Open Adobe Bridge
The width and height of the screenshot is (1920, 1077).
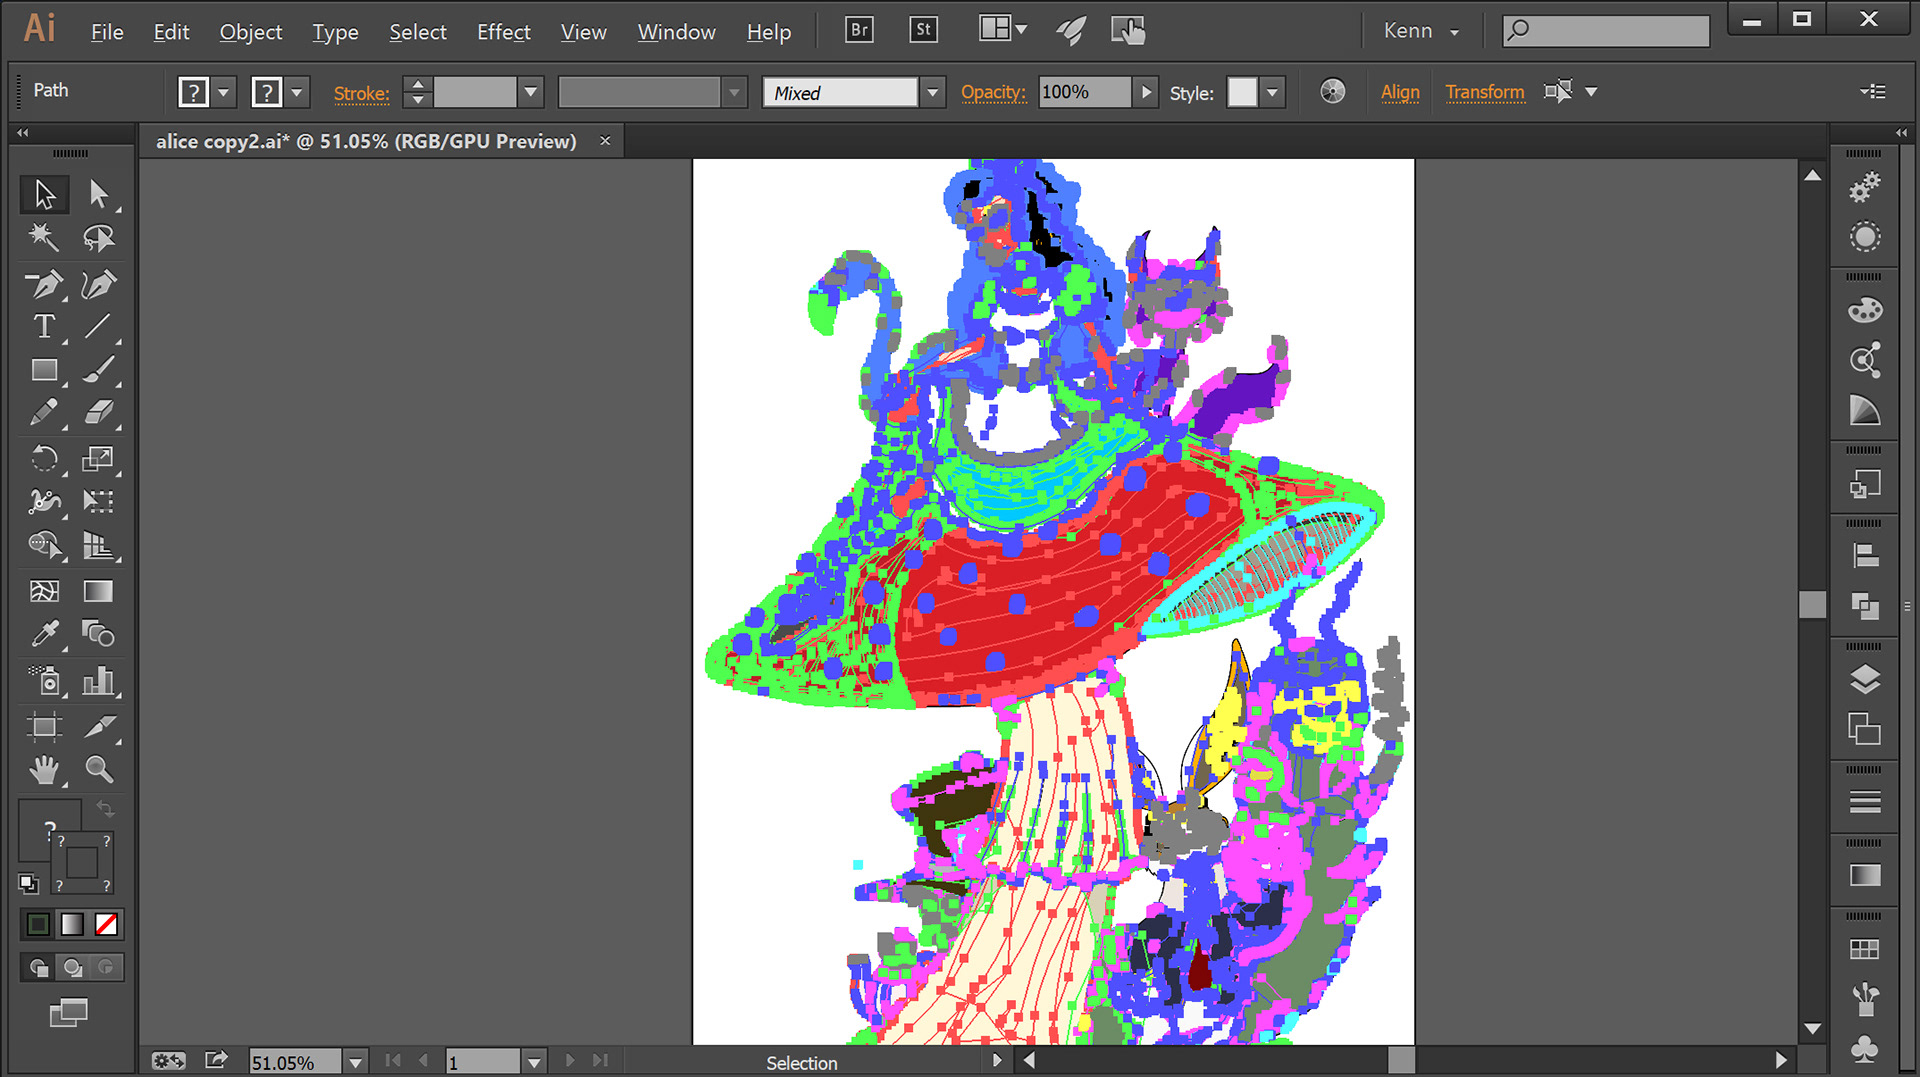pos(859,30)
